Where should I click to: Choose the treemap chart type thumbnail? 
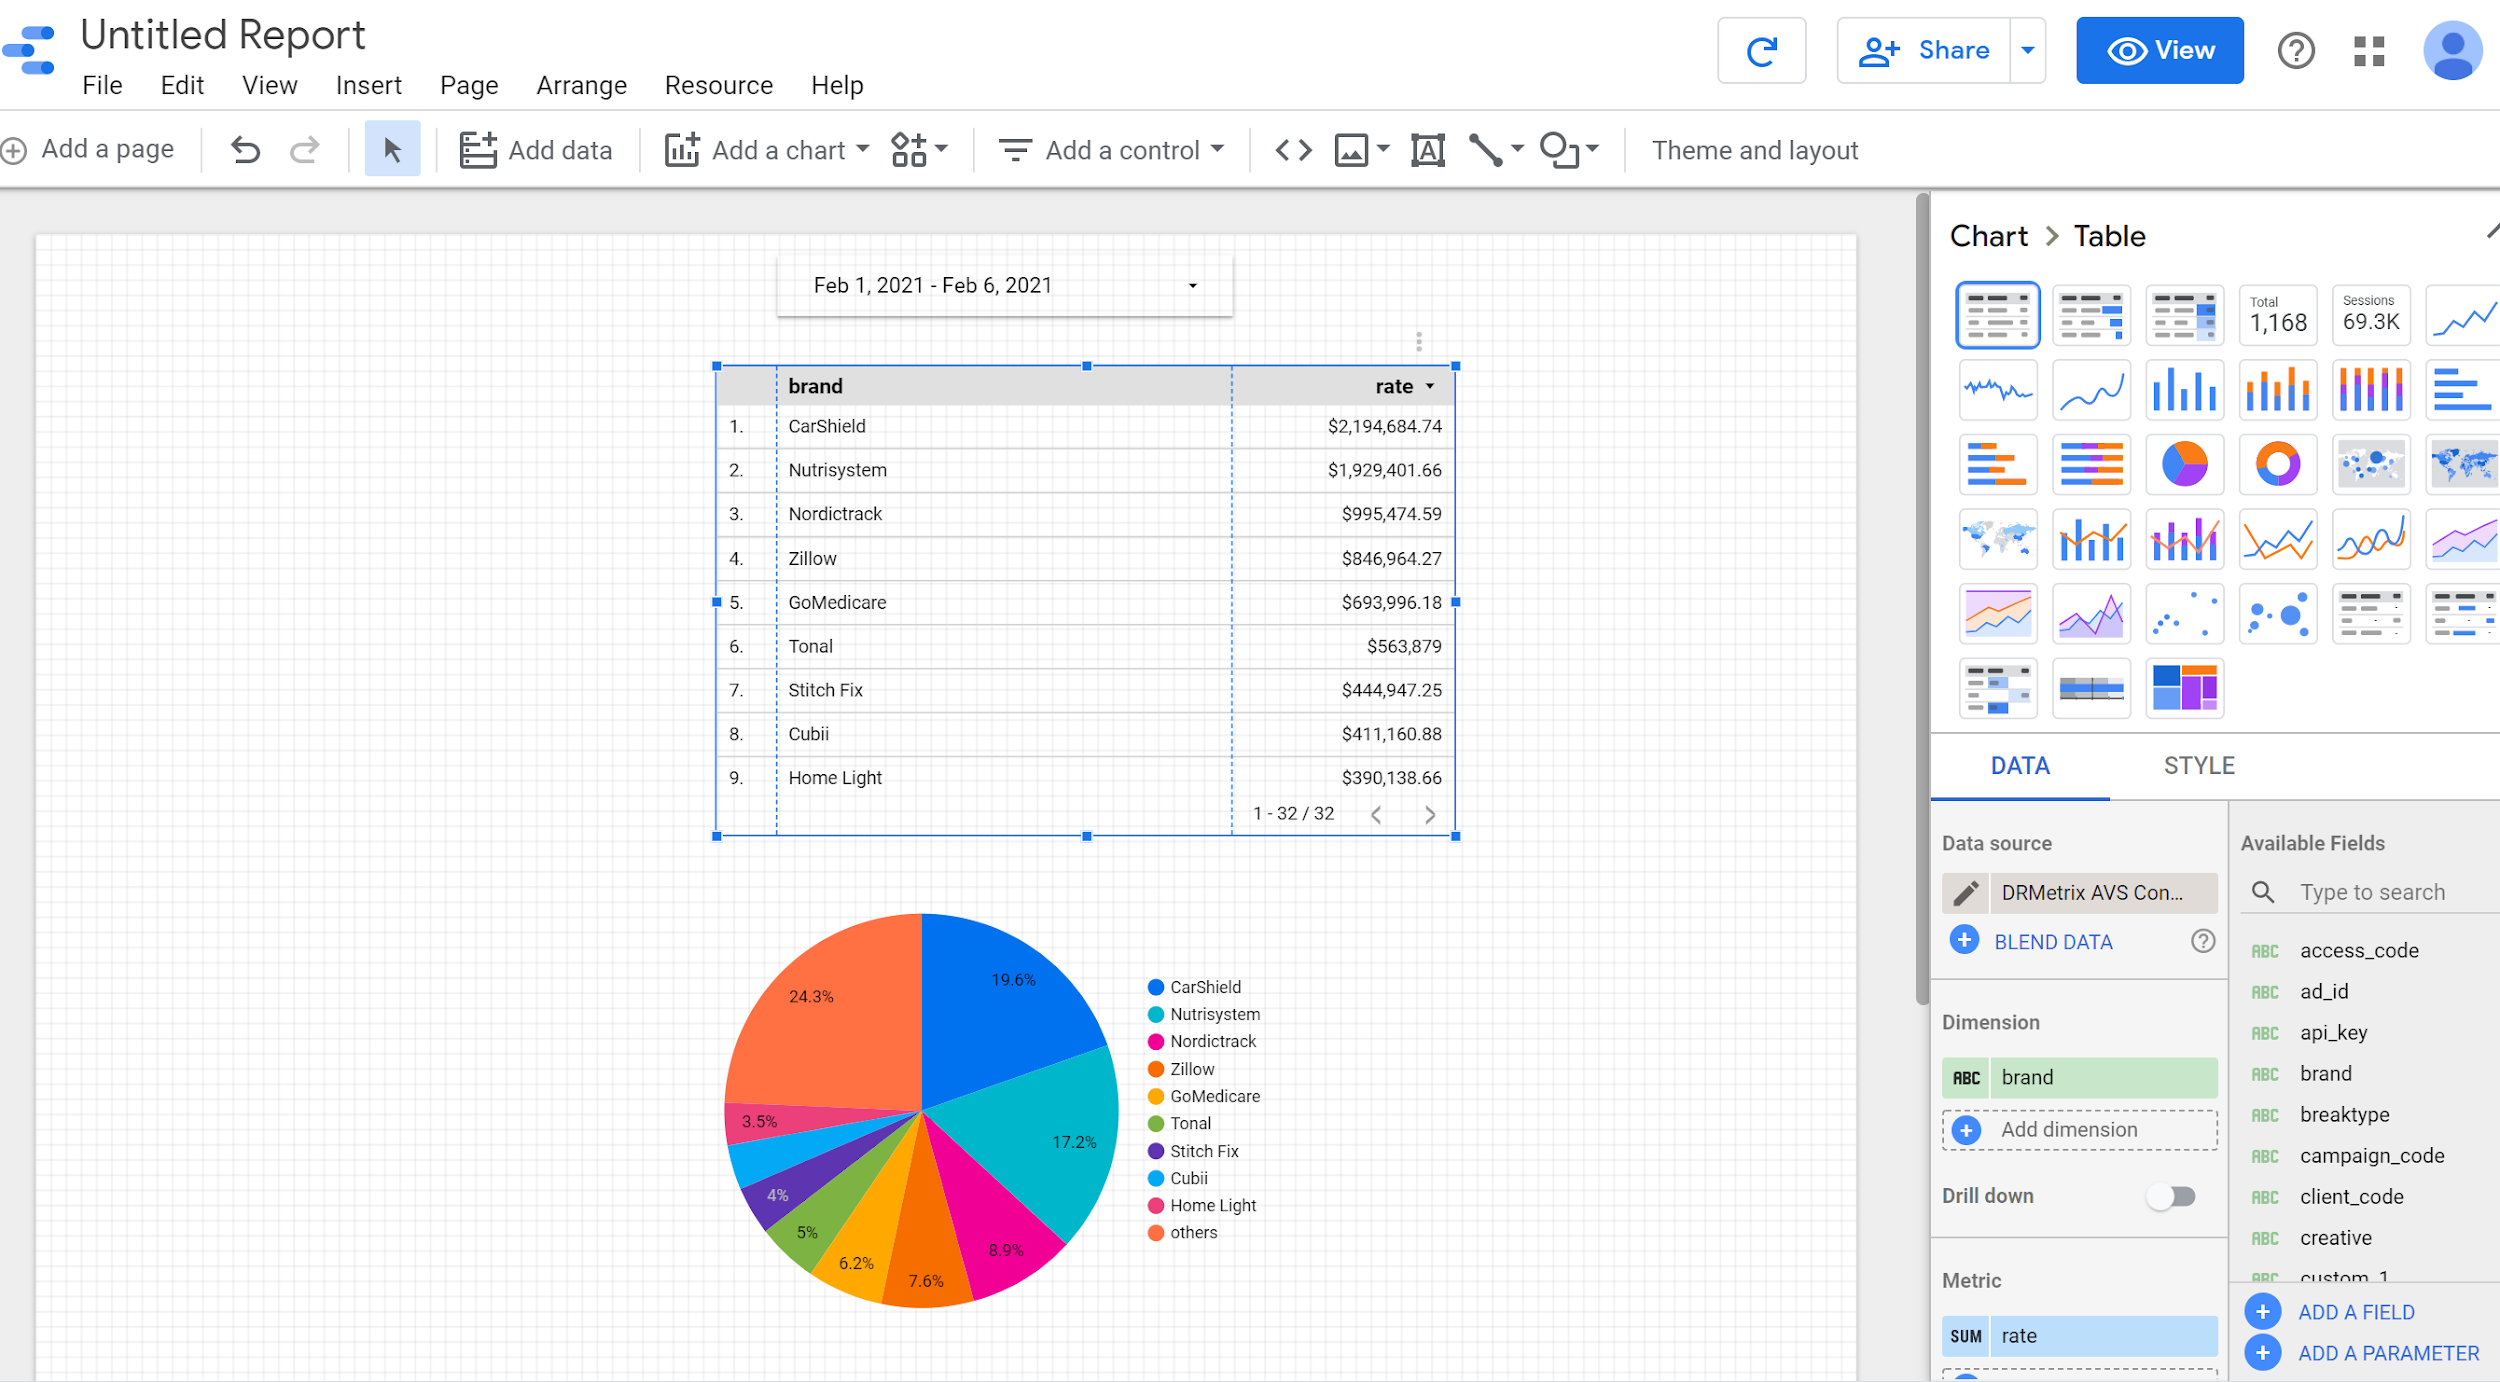tap(2184, 688)
